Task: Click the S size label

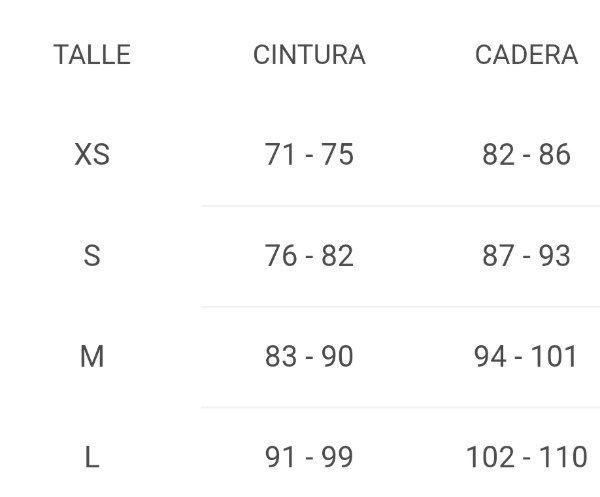Action: coord(92,256)
